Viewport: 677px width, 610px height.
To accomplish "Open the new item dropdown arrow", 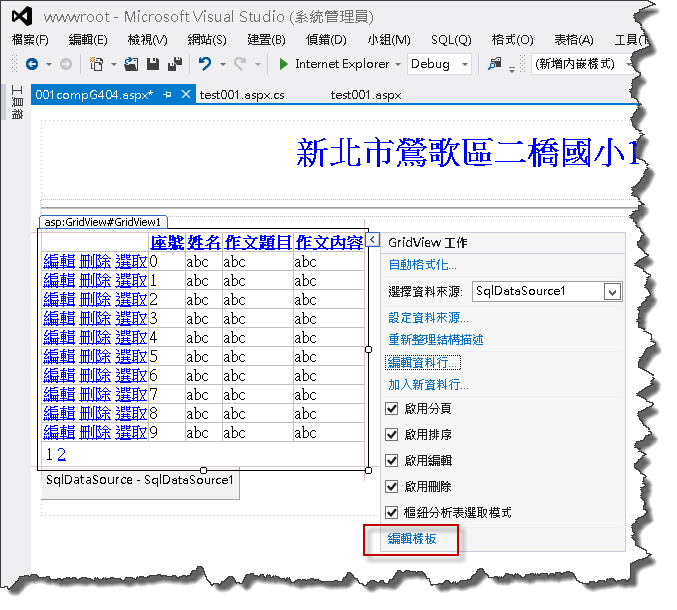I will tap(114, 64).
